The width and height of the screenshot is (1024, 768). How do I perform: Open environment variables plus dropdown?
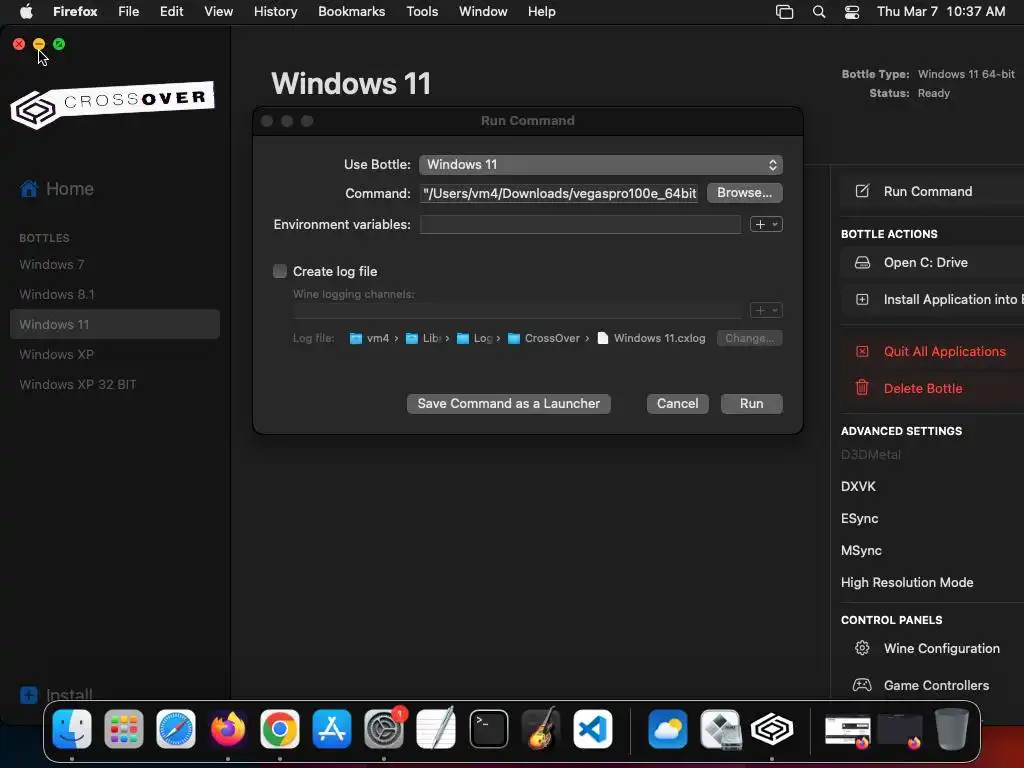[766, 224]
